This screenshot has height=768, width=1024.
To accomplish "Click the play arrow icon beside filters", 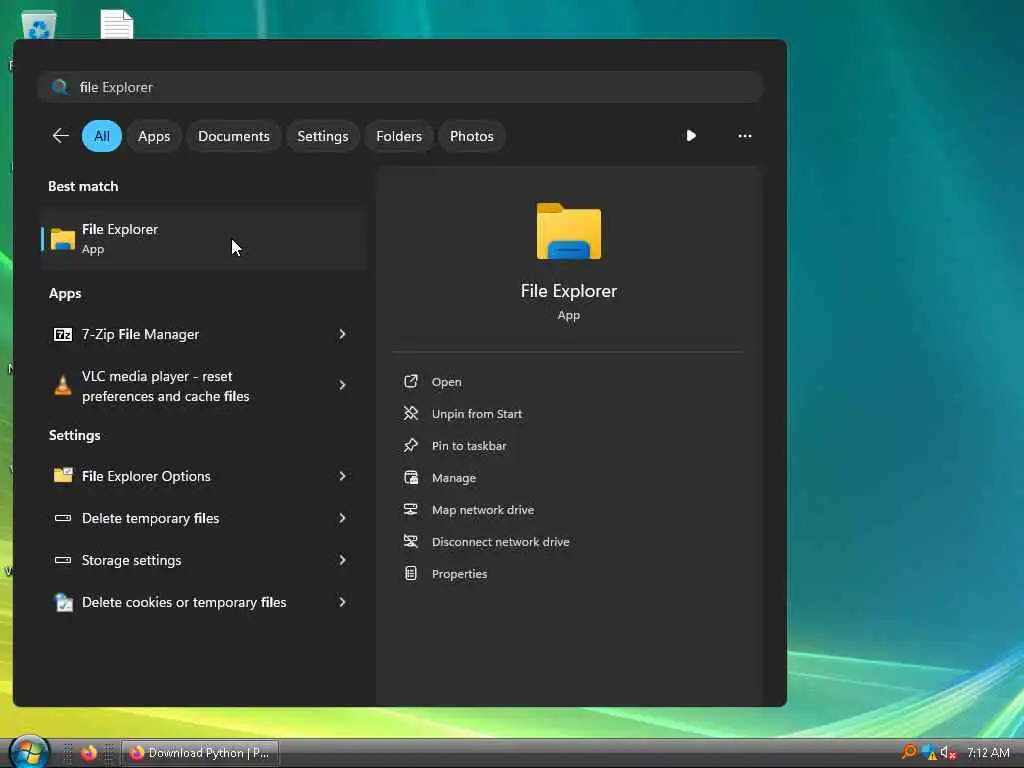I will pos(691,136).
